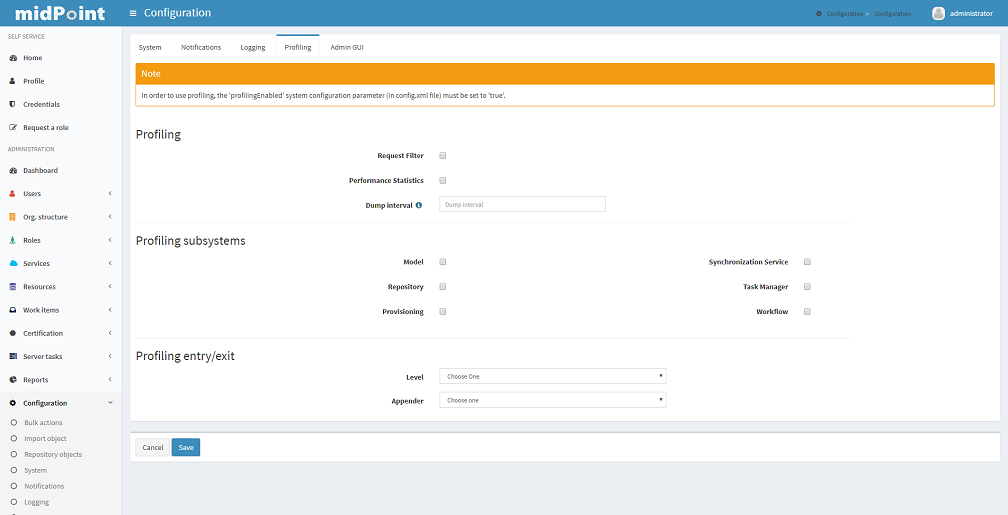
Task: Click the hamburger menu toggle icon
Action: (133, 13)
